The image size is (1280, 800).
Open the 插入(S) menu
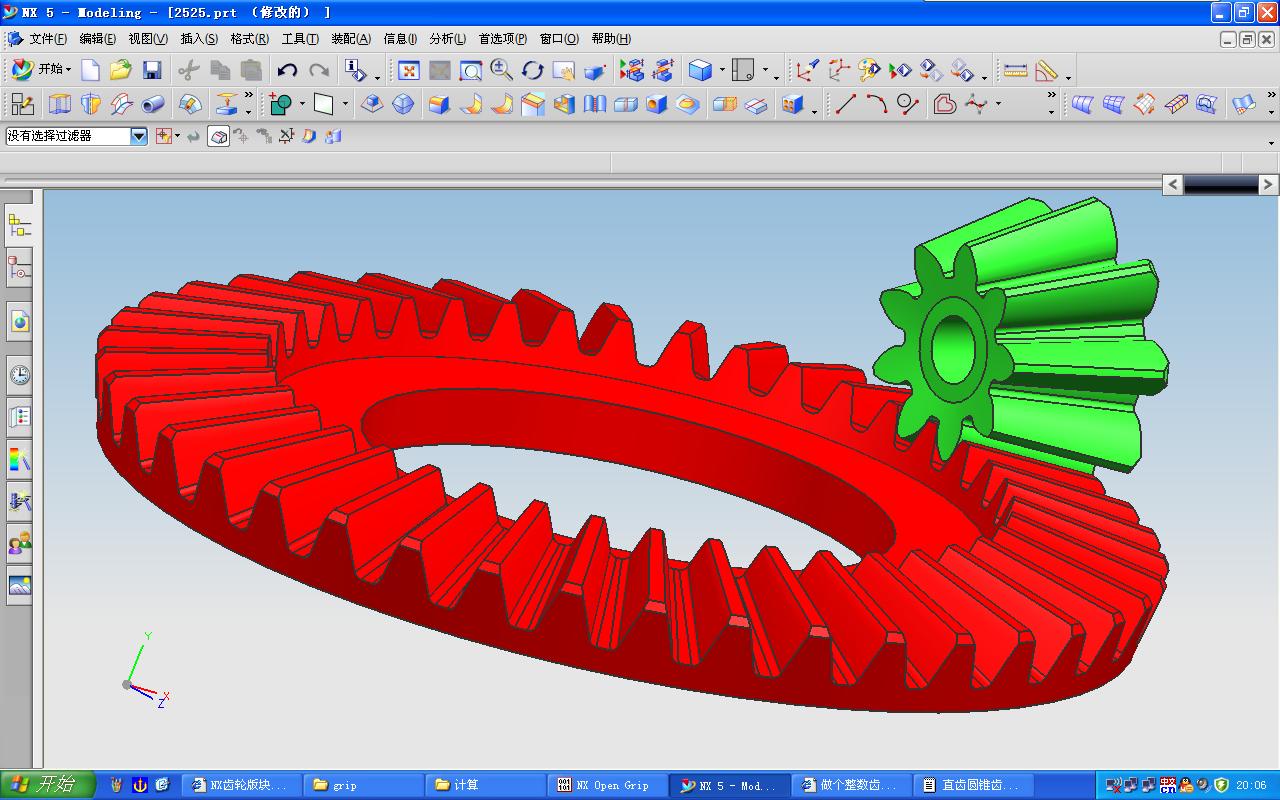198,39
